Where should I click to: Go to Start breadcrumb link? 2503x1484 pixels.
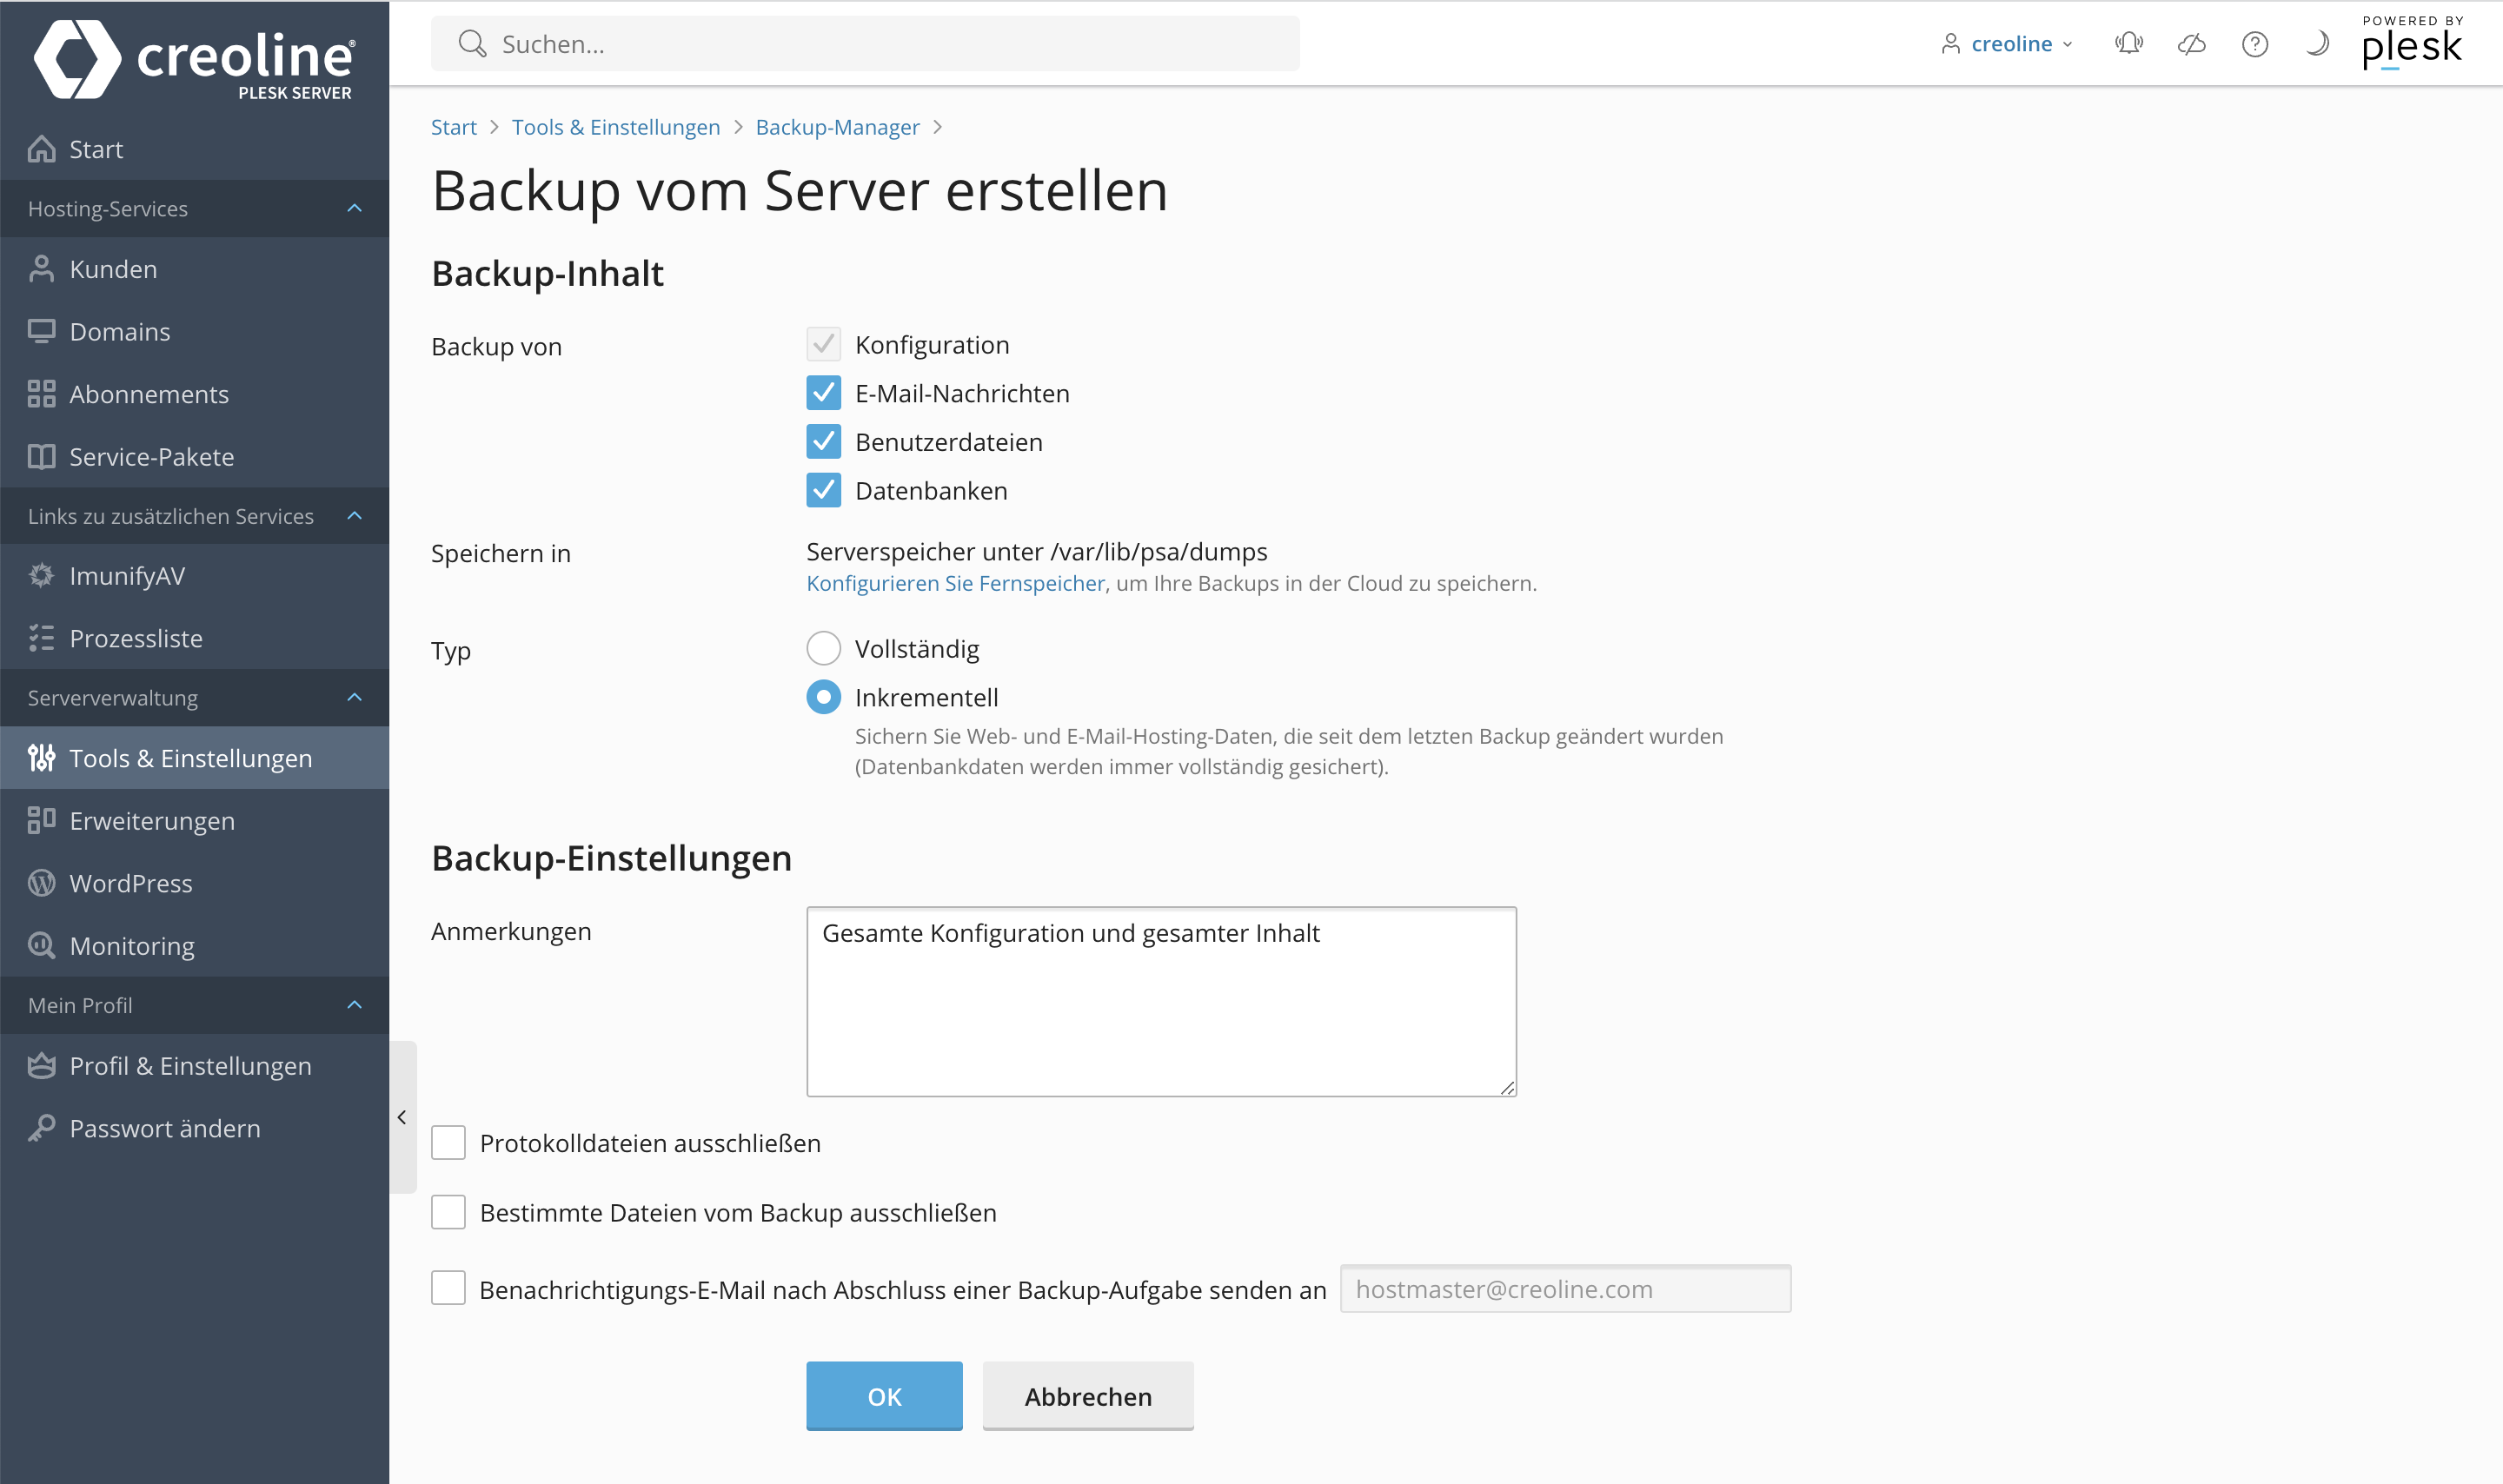(453, 127)
